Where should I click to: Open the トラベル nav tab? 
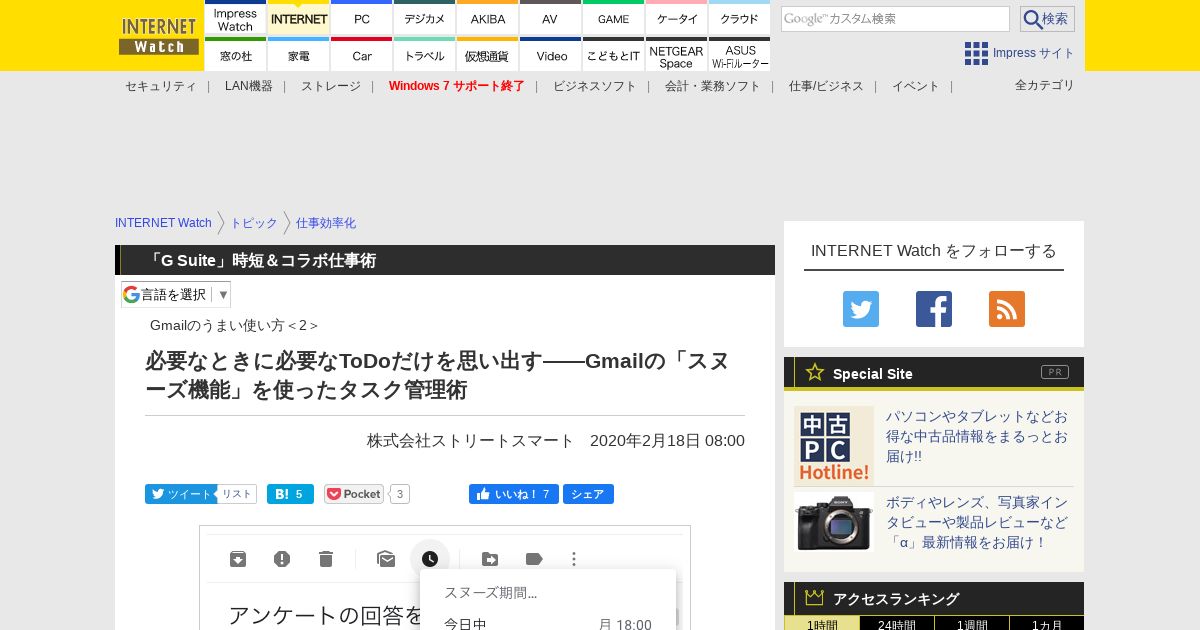(x=425, y=55)
